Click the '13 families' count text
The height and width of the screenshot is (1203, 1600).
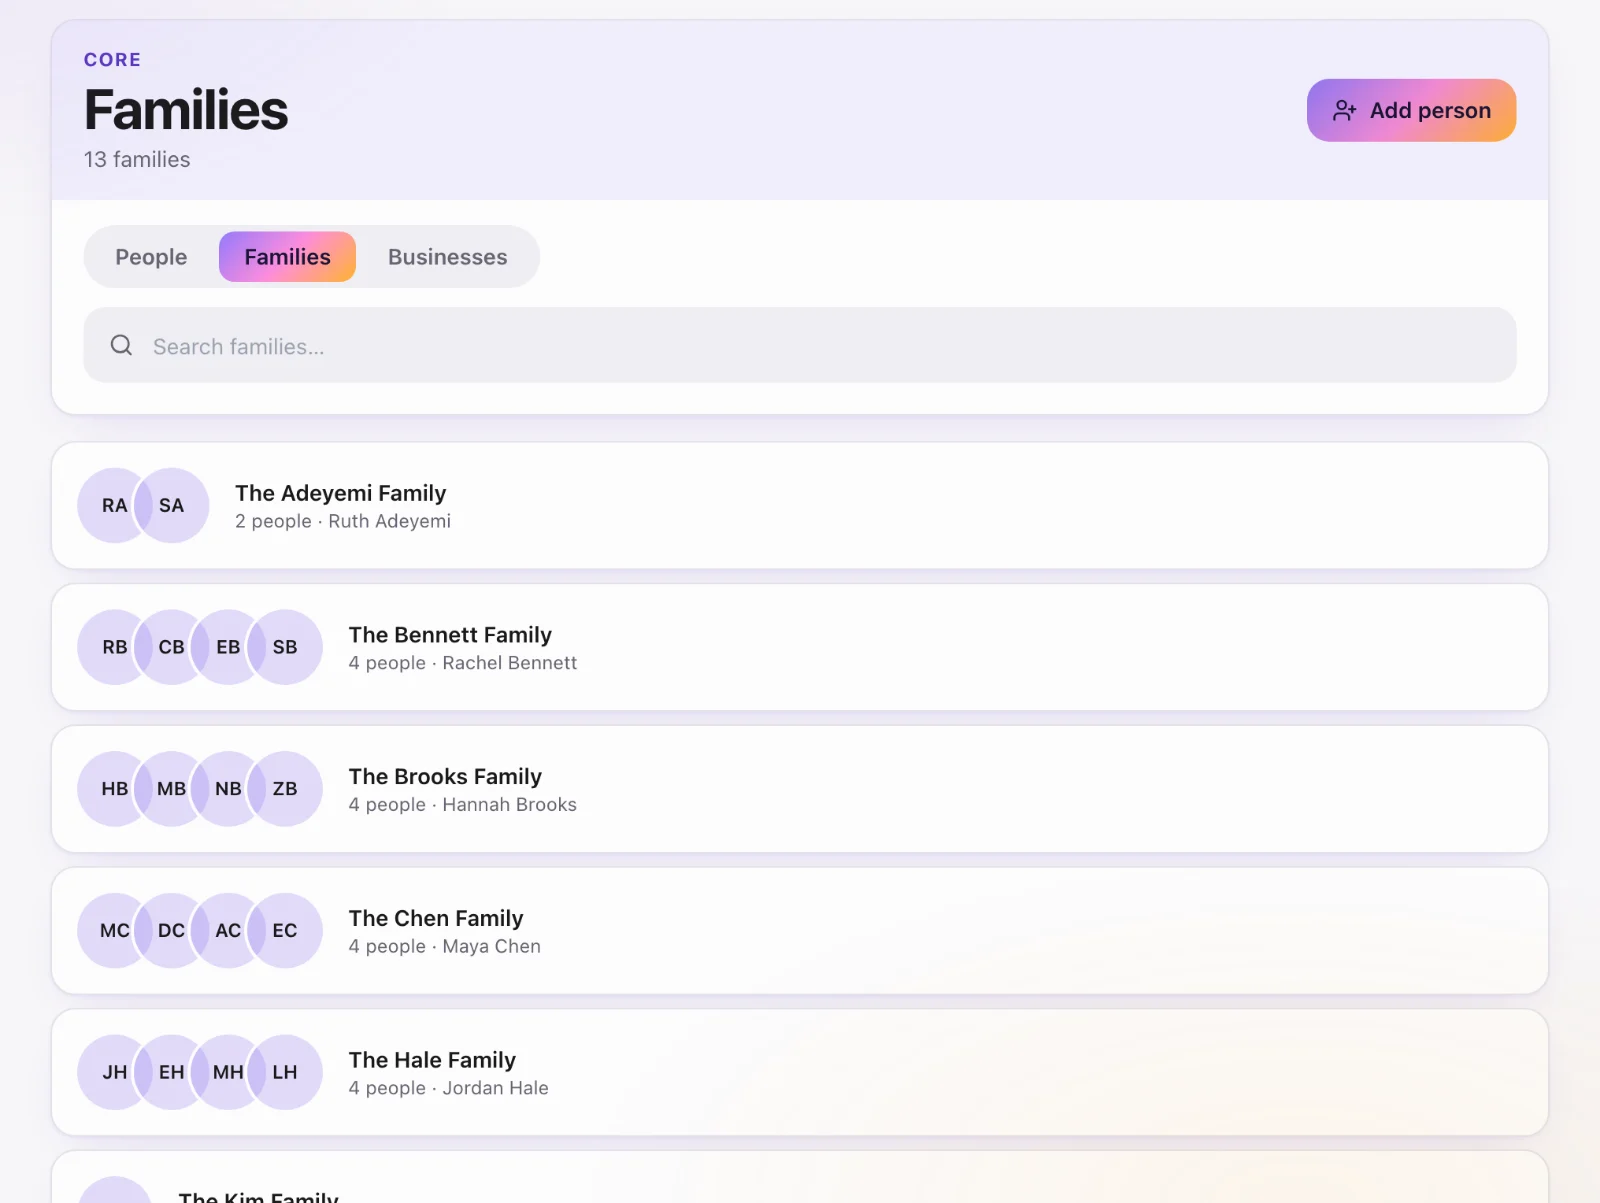[x=137, y=160]
